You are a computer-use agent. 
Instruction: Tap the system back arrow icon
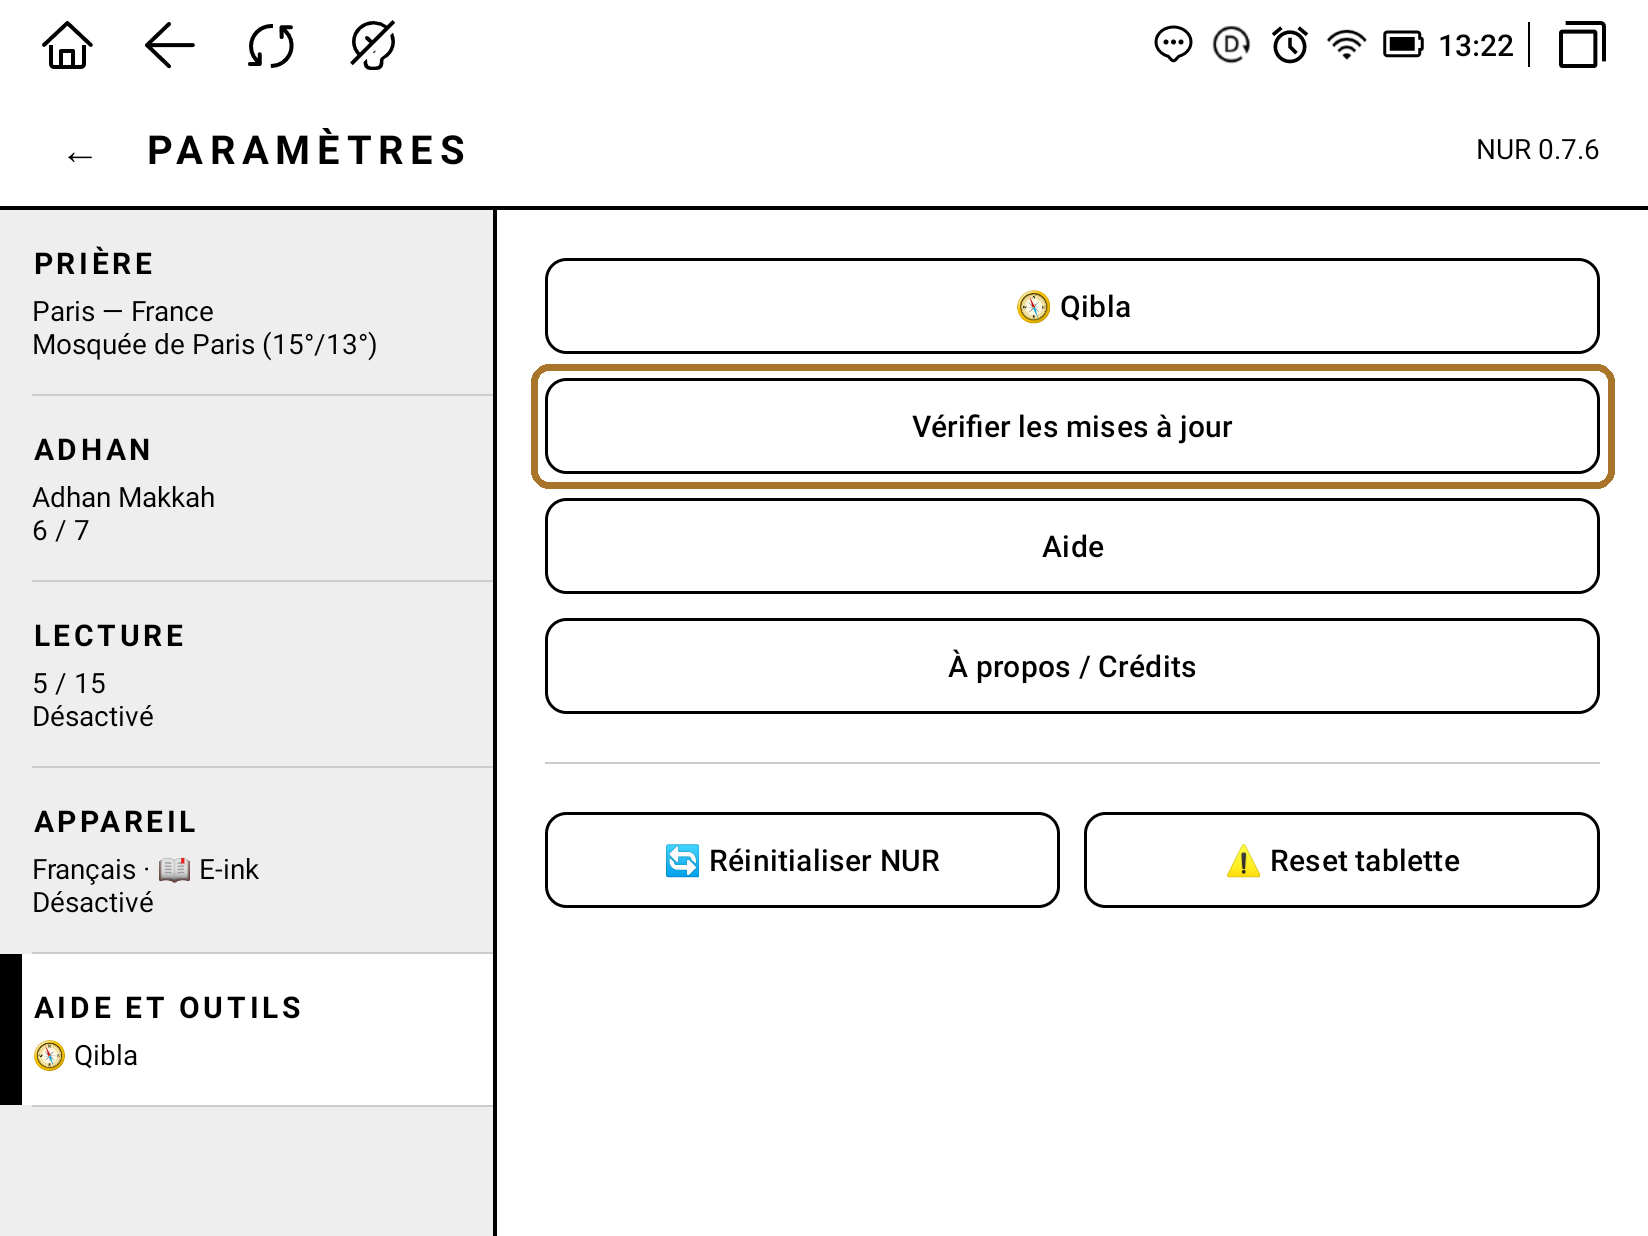pyautogui.click(x=170, y=46)
